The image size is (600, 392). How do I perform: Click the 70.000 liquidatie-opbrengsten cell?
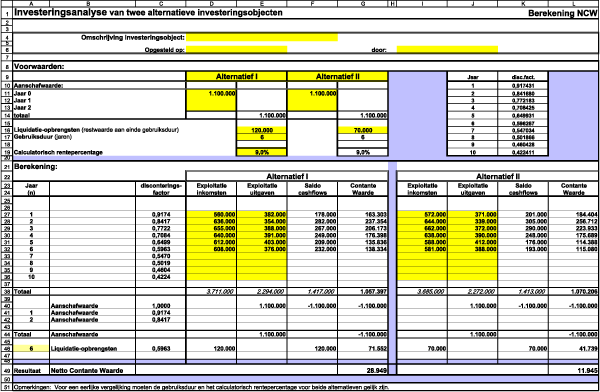tap(363, 130)
